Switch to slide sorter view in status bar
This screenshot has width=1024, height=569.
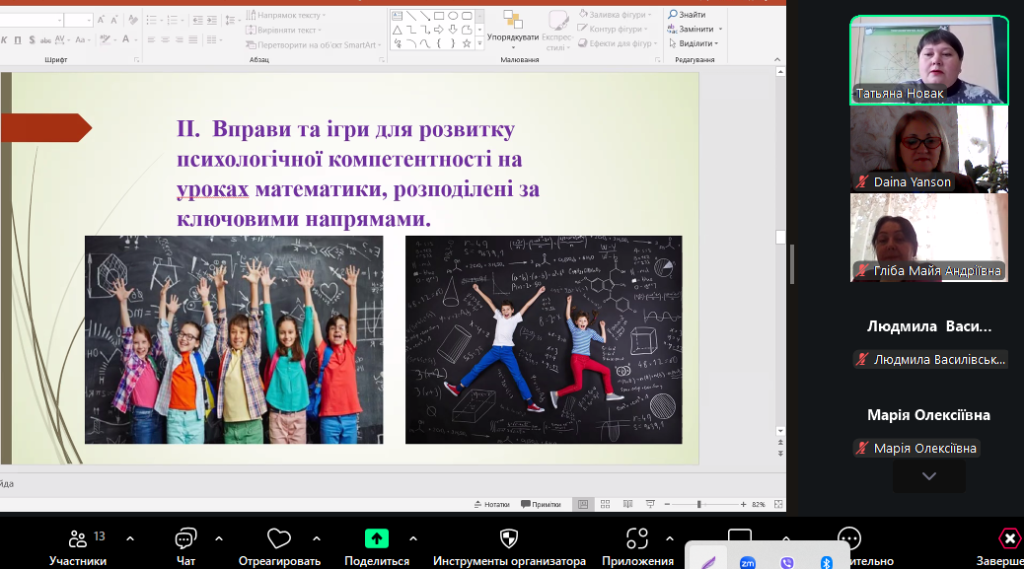(605, 505)
